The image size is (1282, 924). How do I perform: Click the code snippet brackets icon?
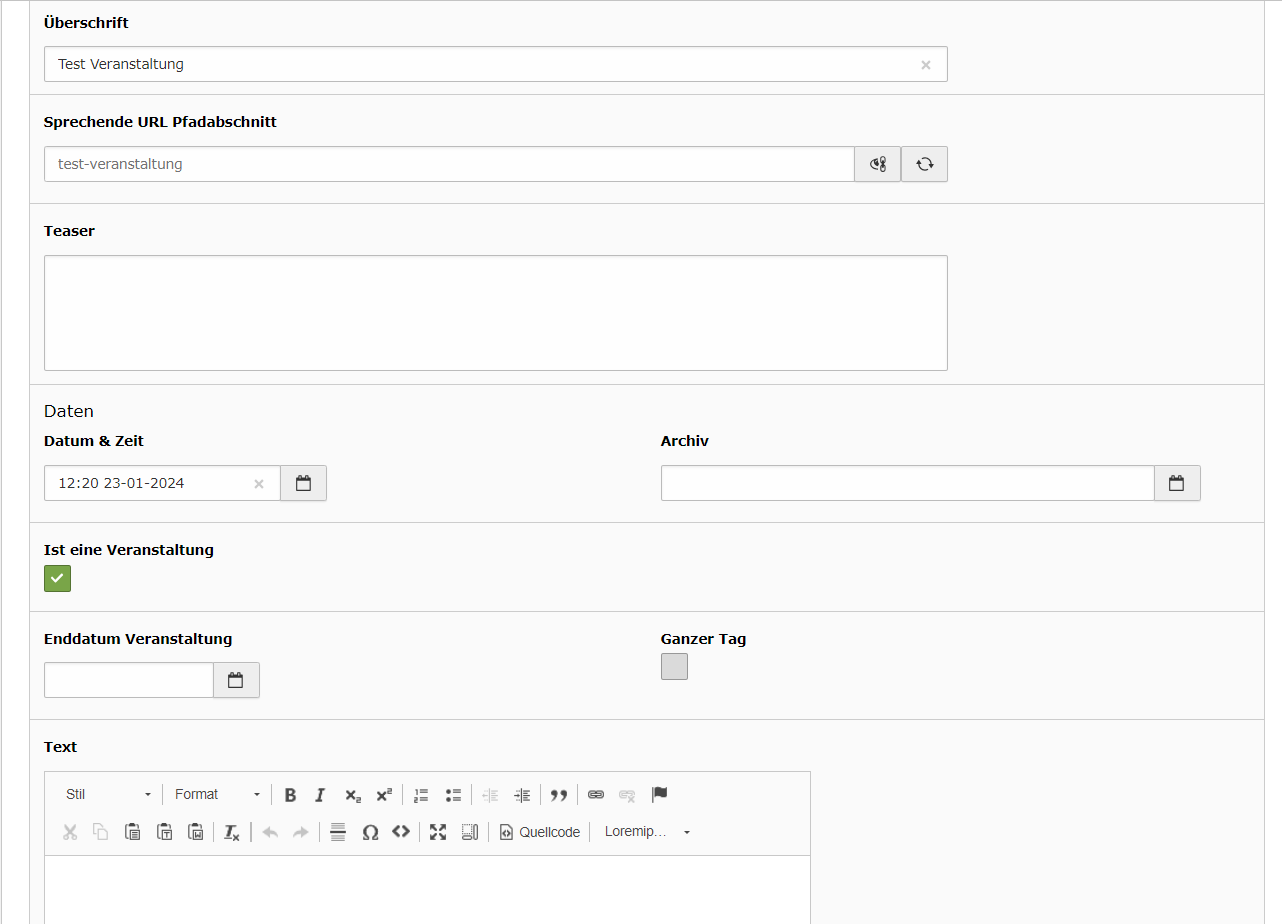click(401, 832)
